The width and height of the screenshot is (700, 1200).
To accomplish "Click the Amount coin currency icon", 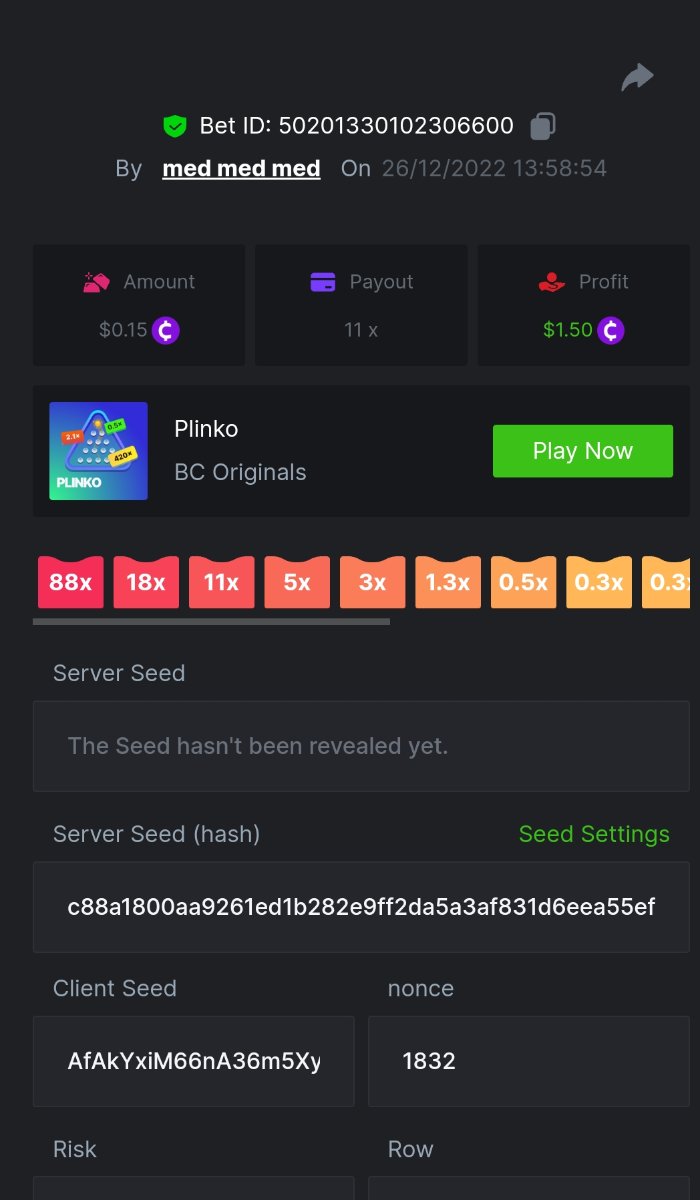I will pos(166,330).
